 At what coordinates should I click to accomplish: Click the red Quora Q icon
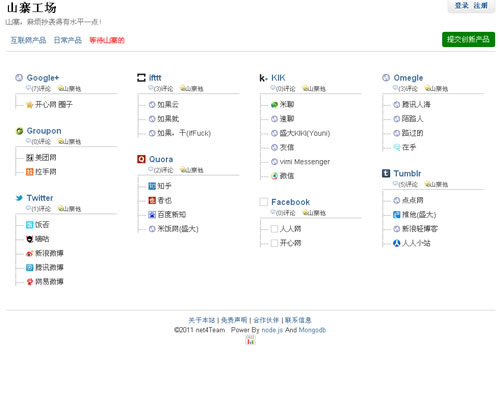point(141,159)
